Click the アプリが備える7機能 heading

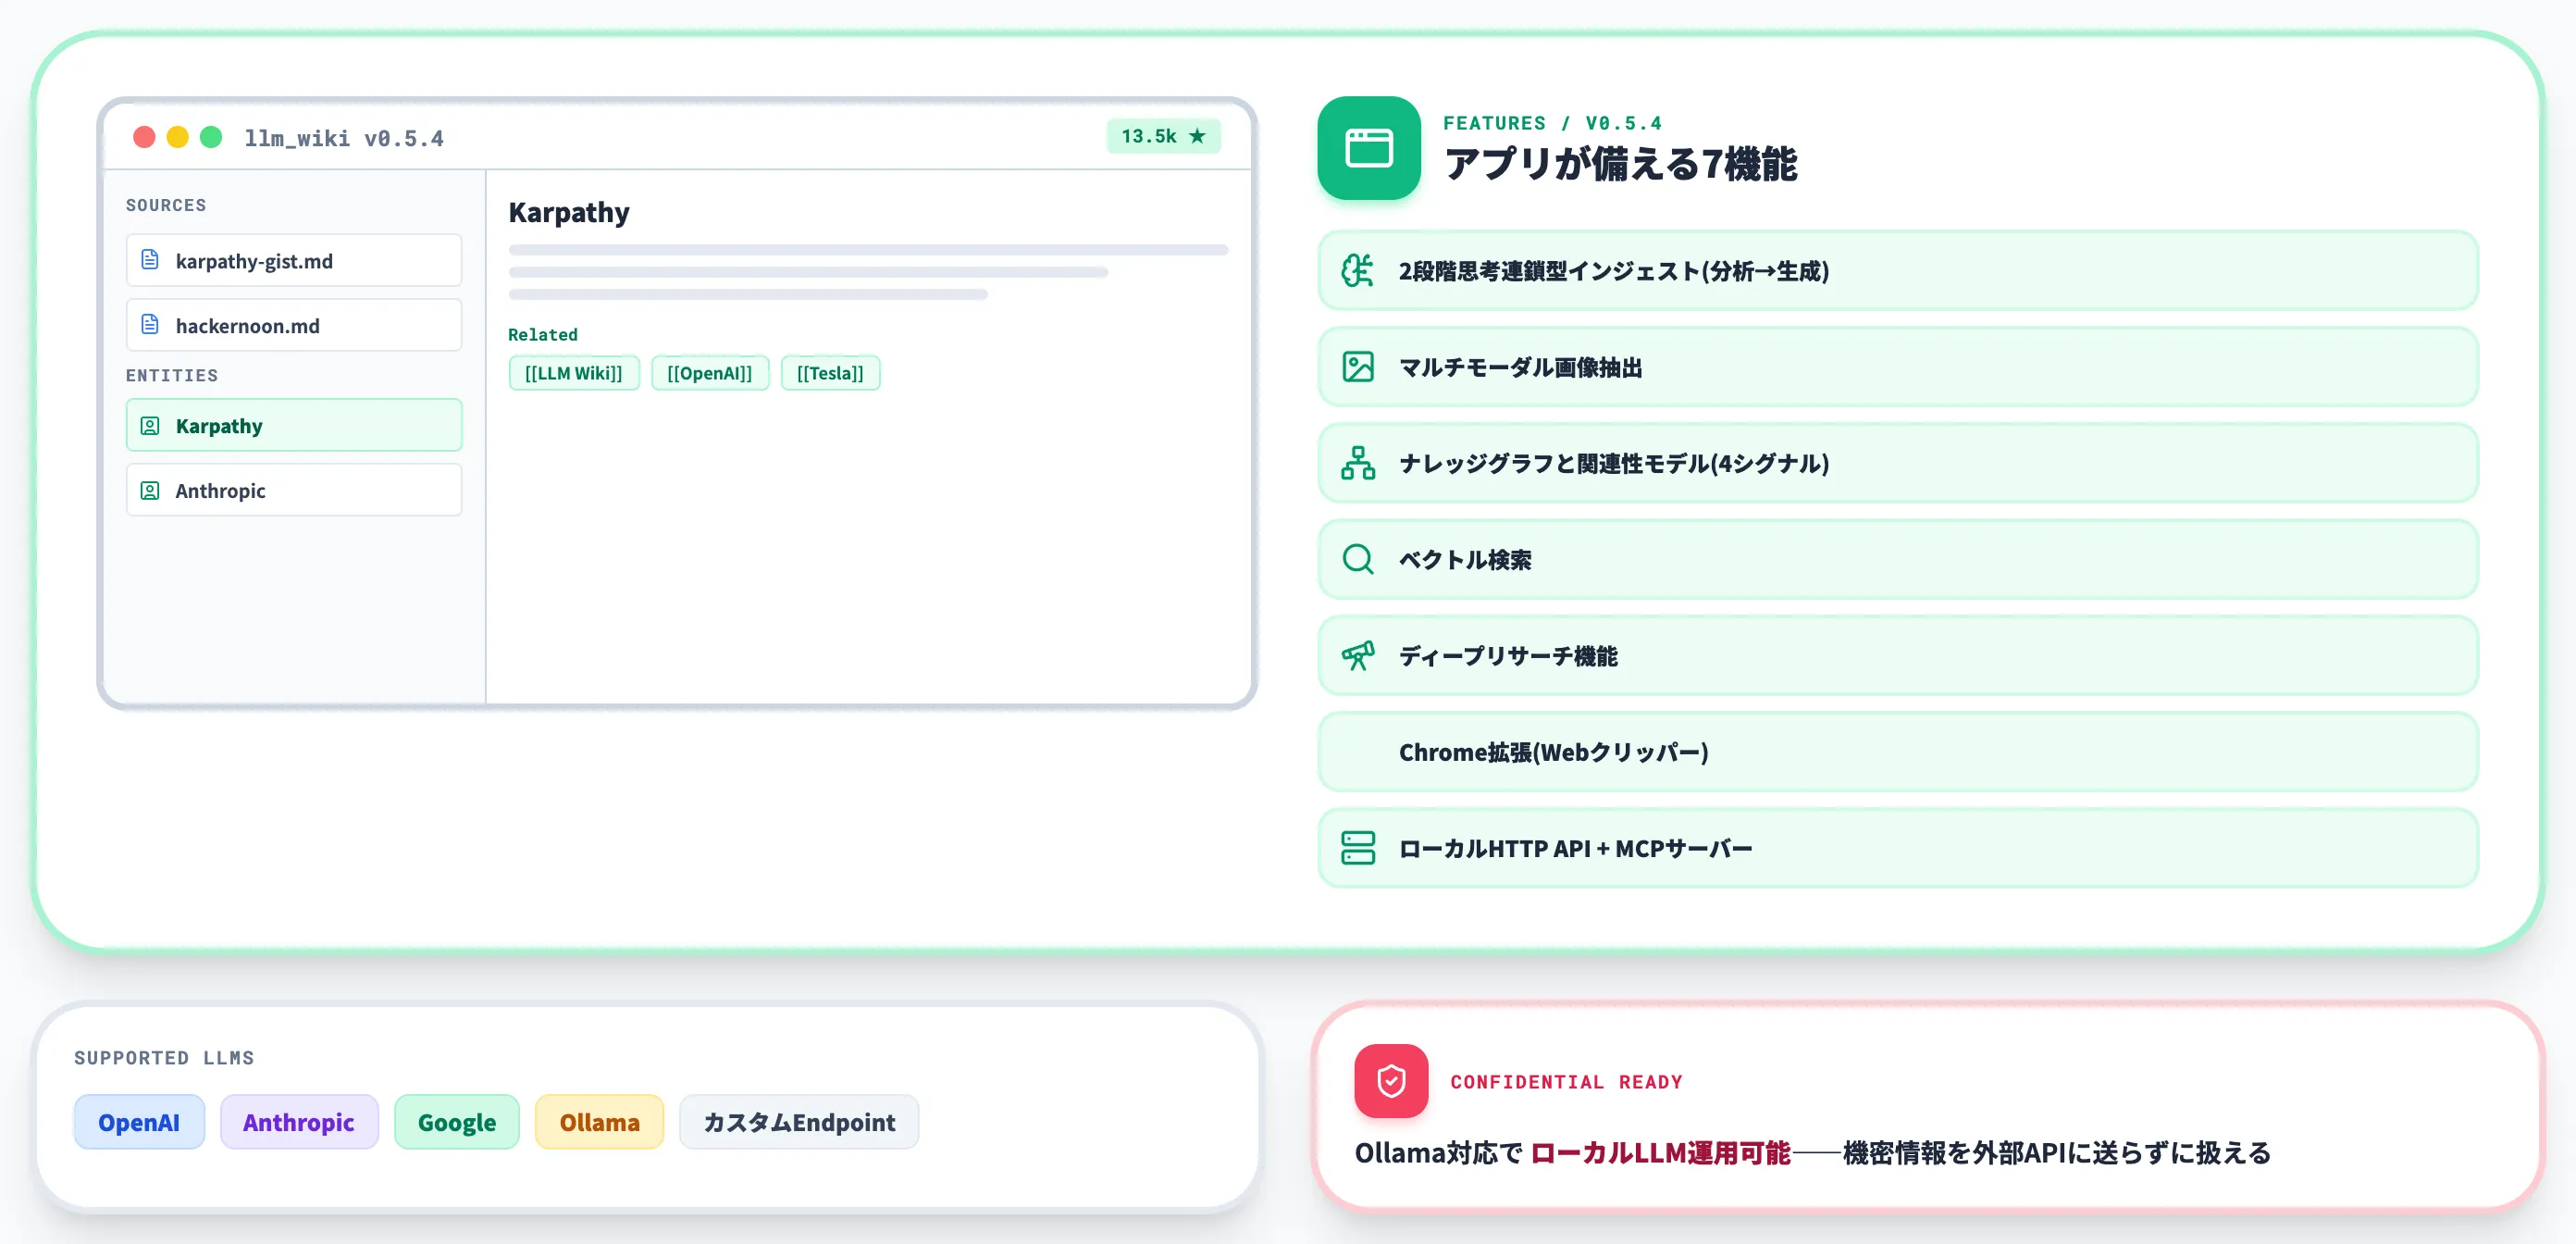pyautogui.click(x=1621, y=164)
